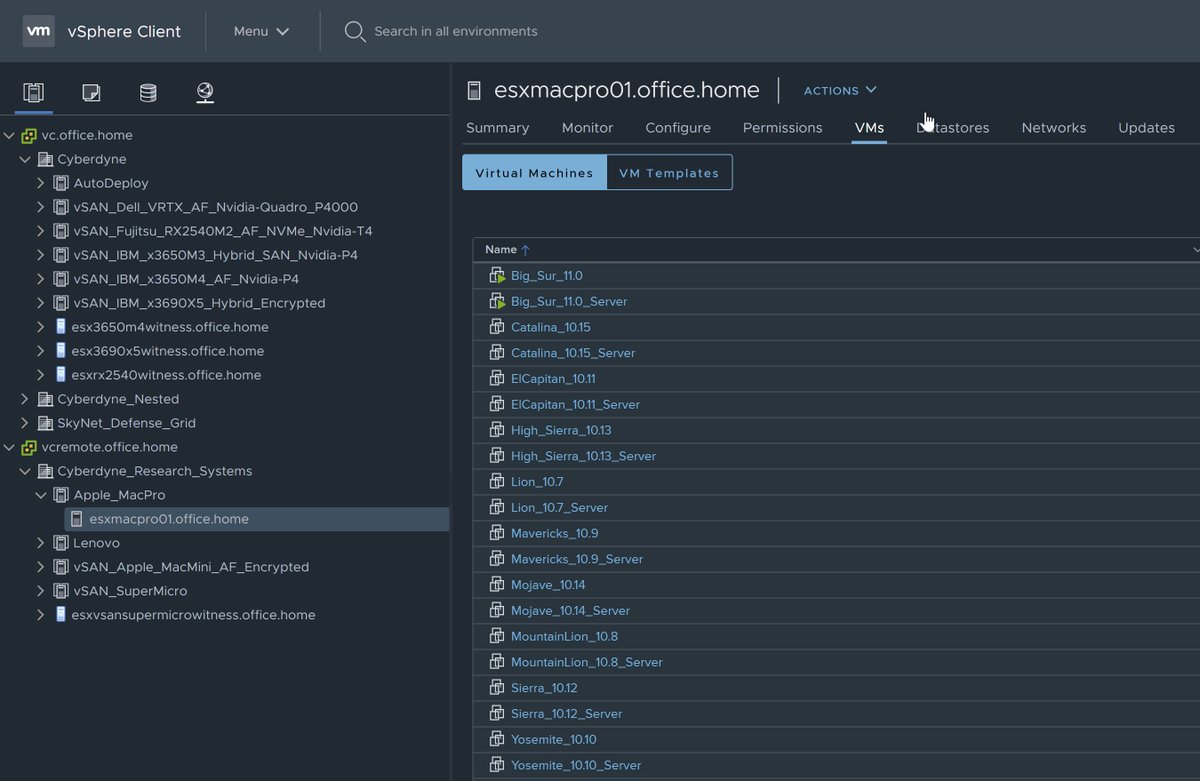The height and width of the screenshot is (781, 1200).
Task: Switch to the Networks tab
Action: point(1053,128)
